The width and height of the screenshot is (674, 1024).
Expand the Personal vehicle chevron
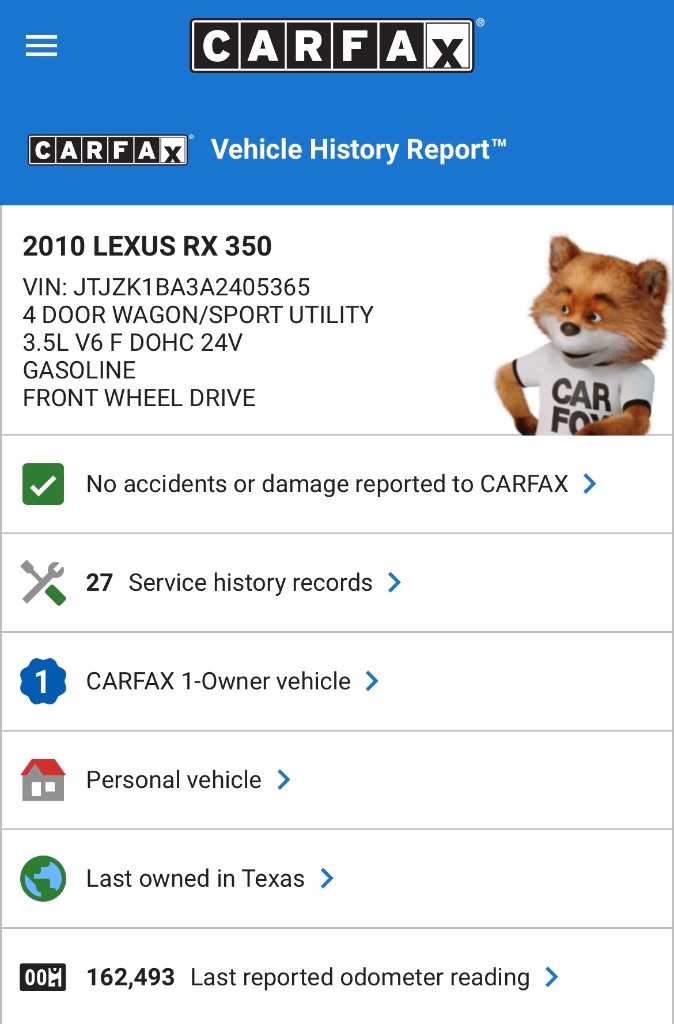pyautogui.click(x=283, y=780)
